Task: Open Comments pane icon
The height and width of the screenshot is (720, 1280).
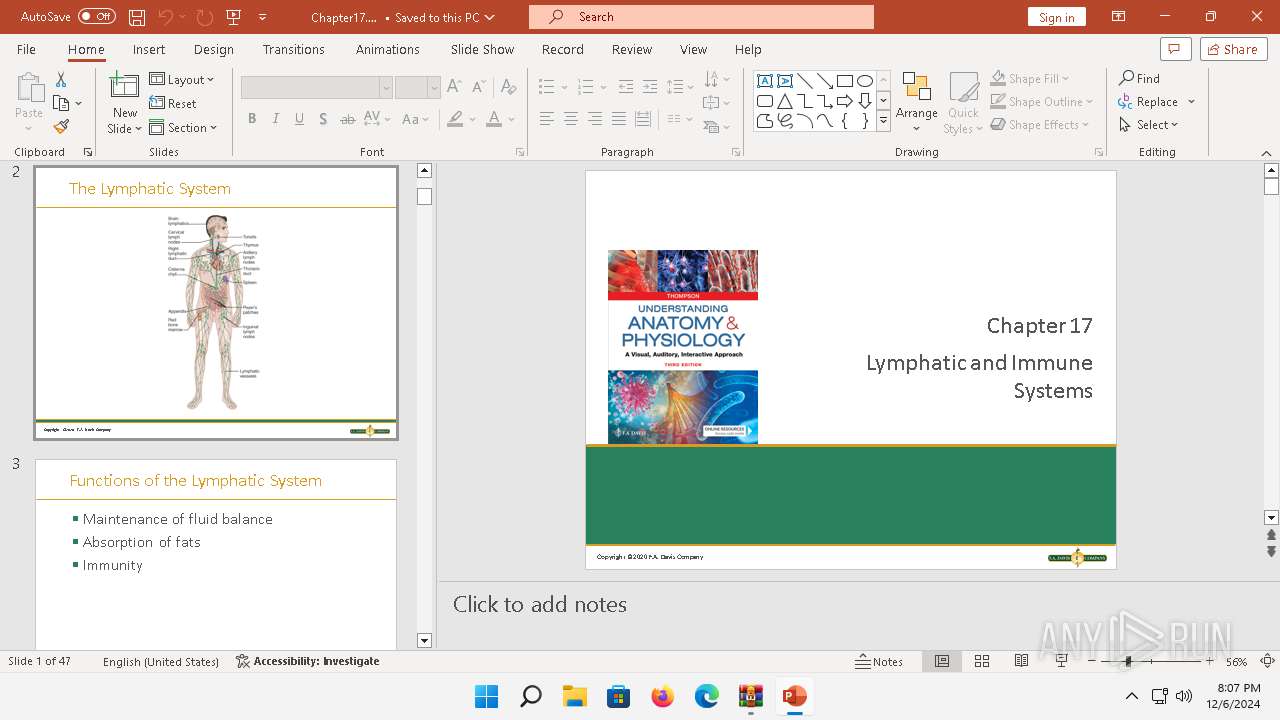Action: (1175, 49)
